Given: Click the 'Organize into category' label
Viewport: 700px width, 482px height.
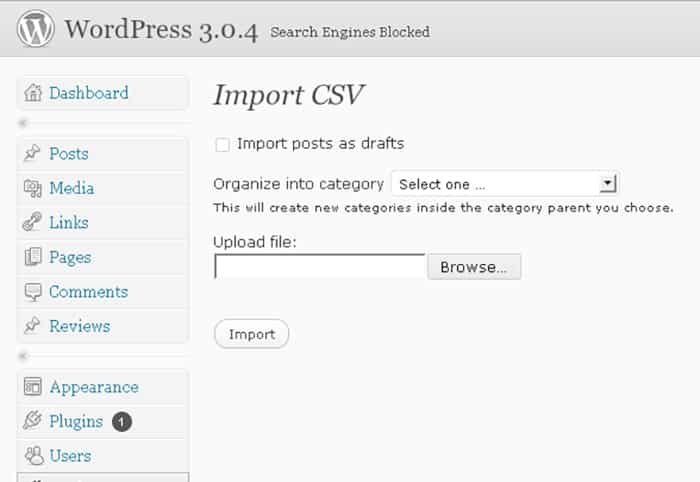Looking at the screenshot, I should coord(299,184).
